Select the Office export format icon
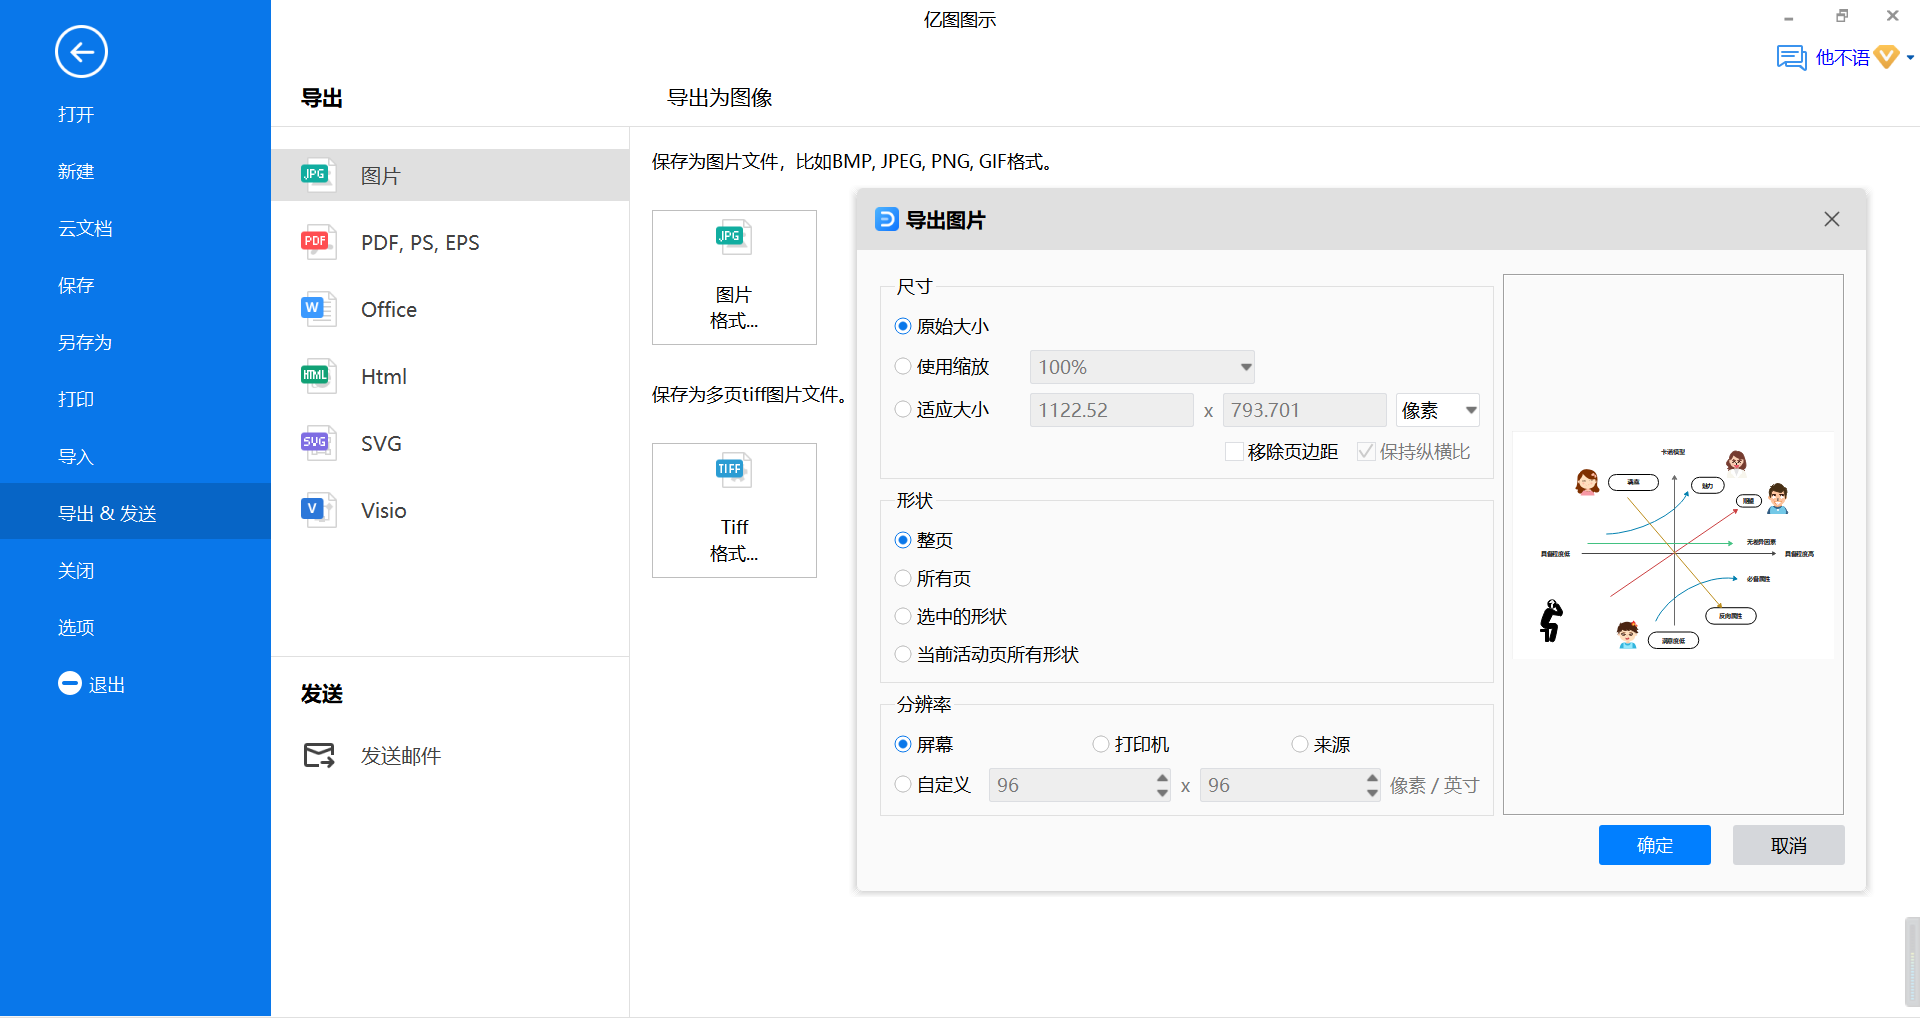 (318, 309)
